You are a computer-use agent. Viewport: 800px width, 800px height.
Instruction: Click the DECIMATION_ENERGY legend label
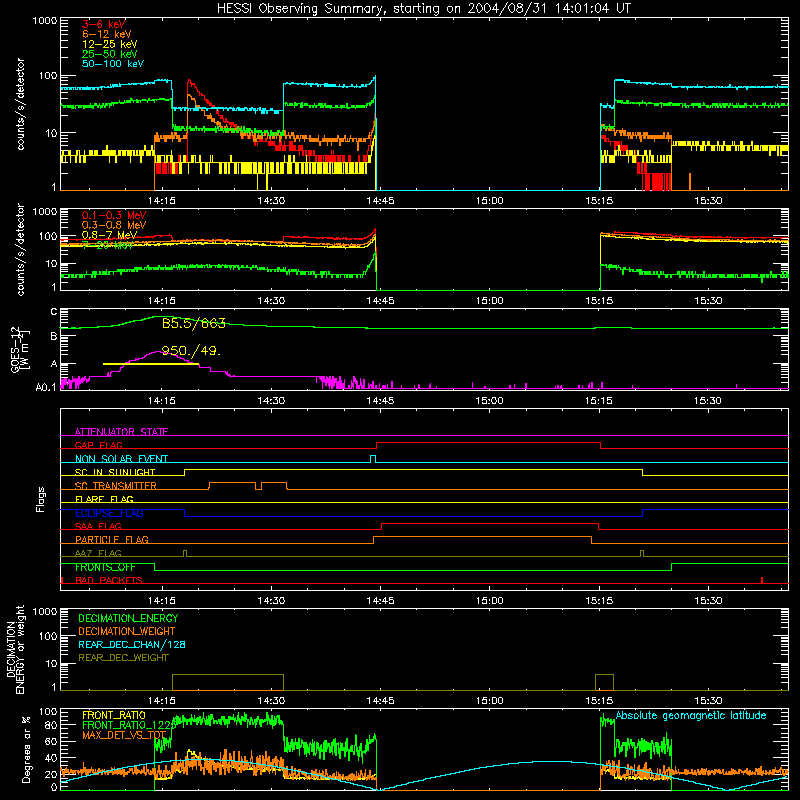coord(128,618)
